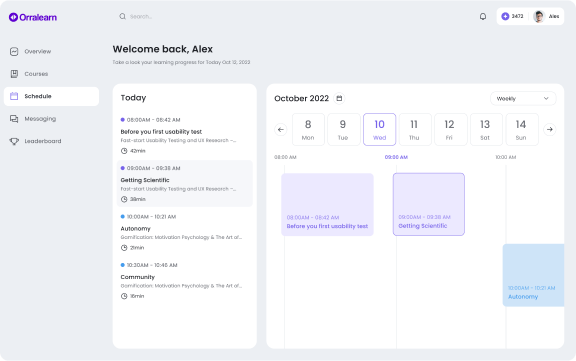Click 'Community' title in Today list
This screenshot has width=576, height=361.
[x=138, y=277]
